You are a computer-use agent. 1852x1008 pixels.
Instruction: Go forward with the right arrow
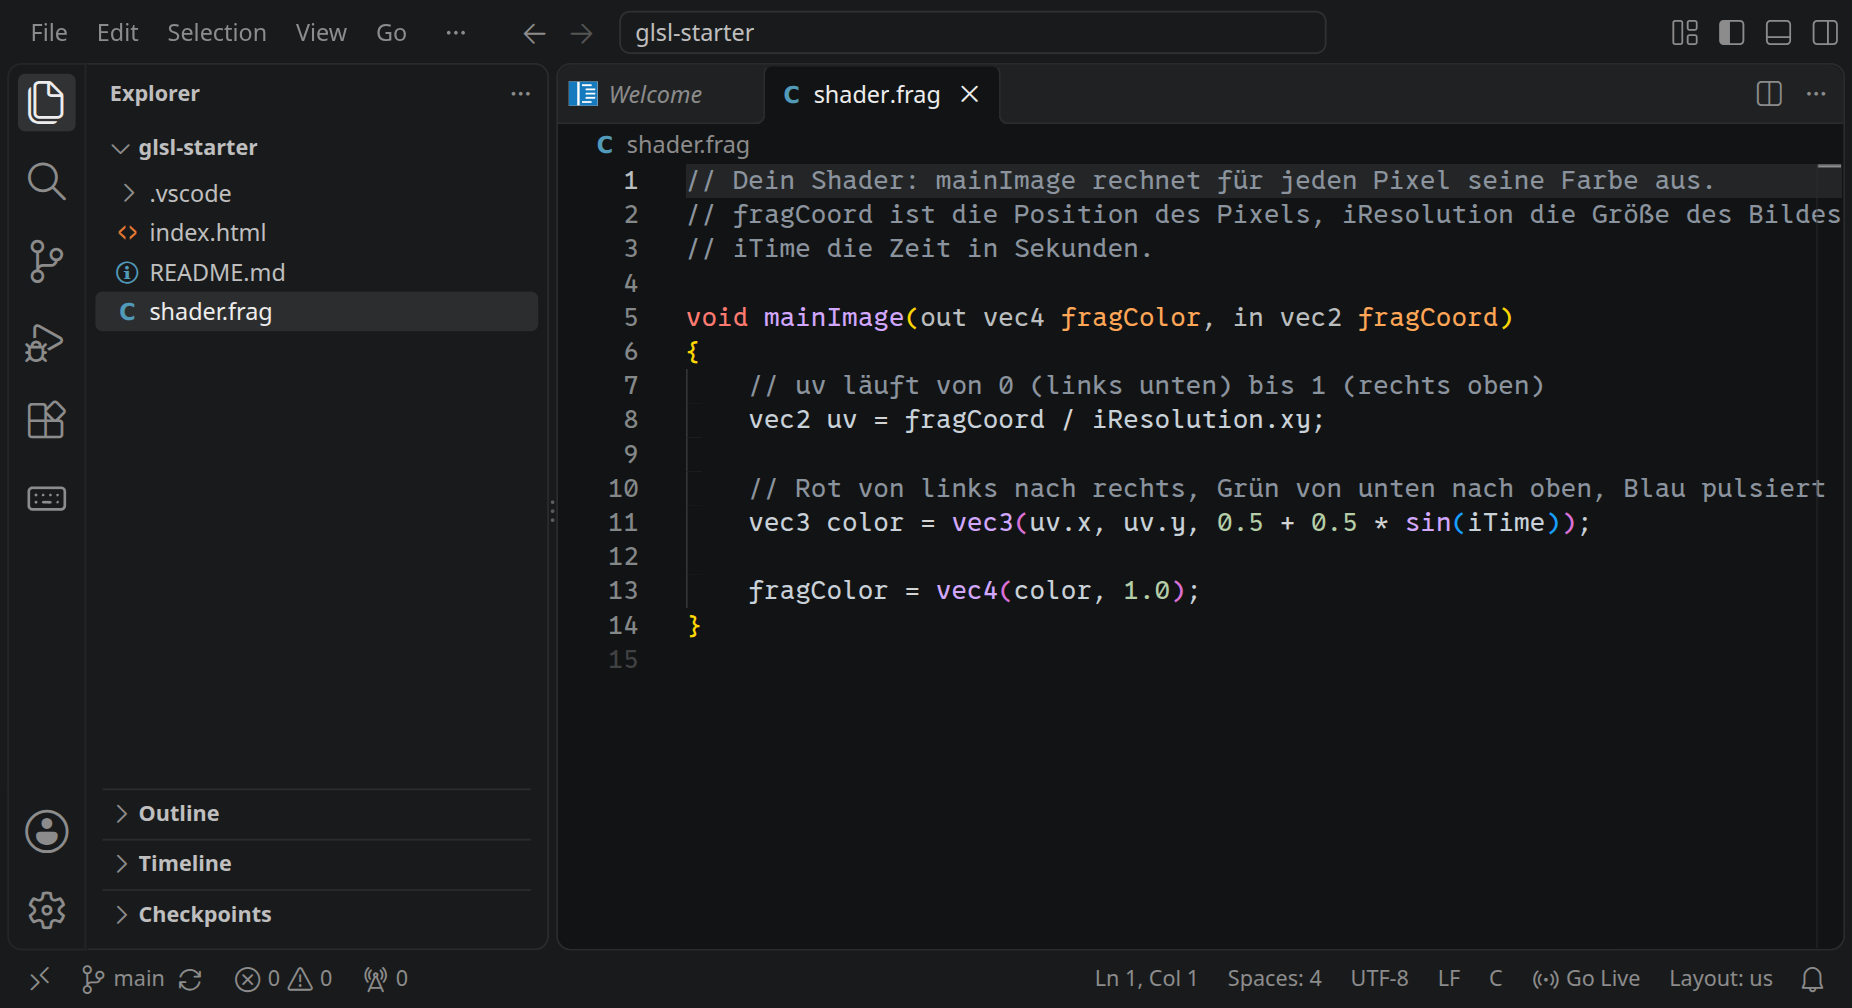(x=581, y=33)
